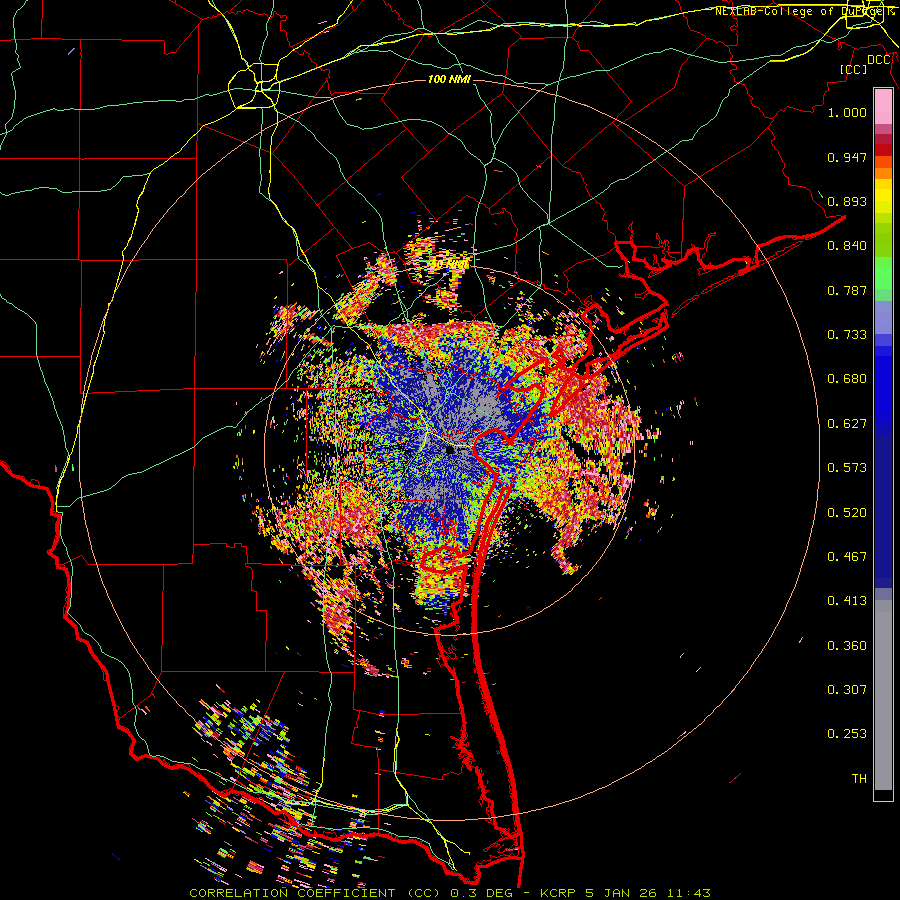Click the 0.253 scale value
900x900 pixels.
coord(847,734)
